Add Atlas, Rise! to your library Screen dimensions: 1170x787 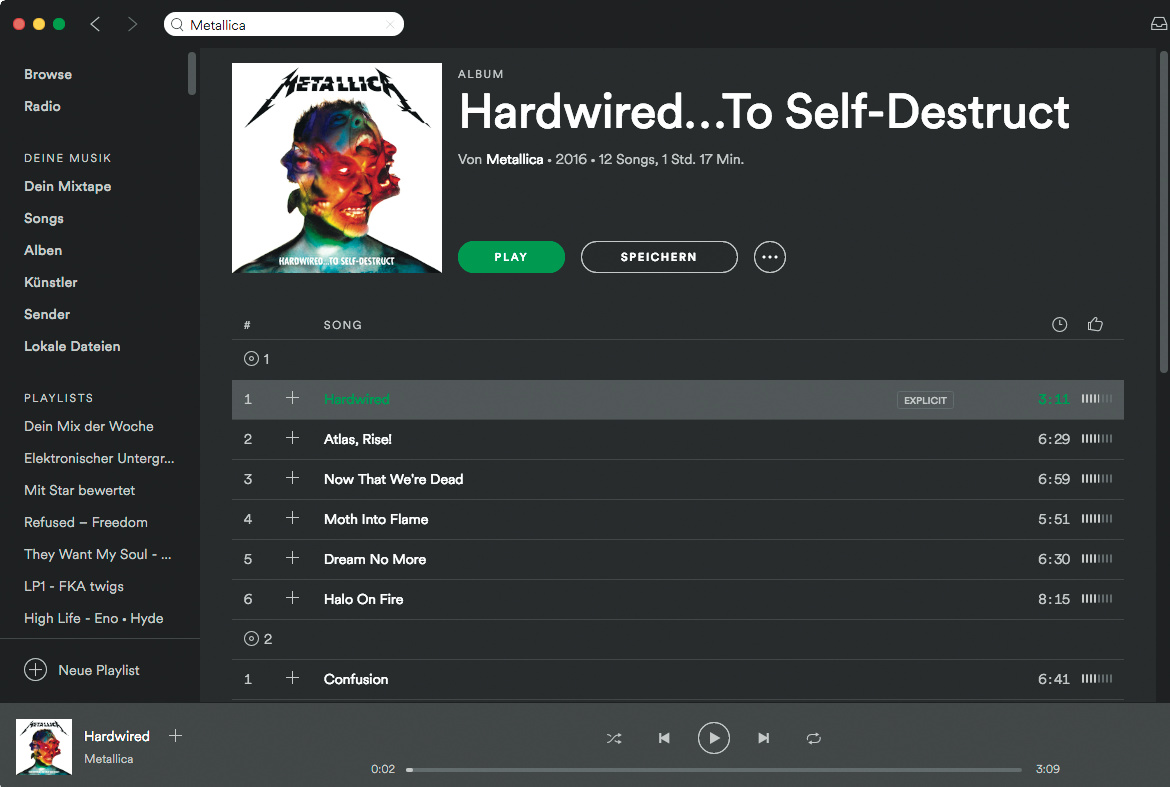tap(292, 438)
